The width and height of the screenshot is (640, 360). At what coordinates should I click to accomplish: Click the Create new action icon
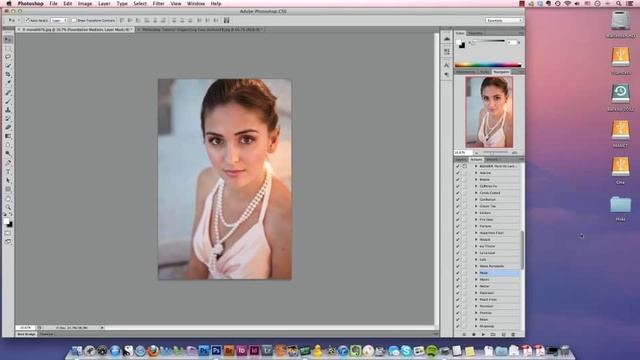point(503,334)
